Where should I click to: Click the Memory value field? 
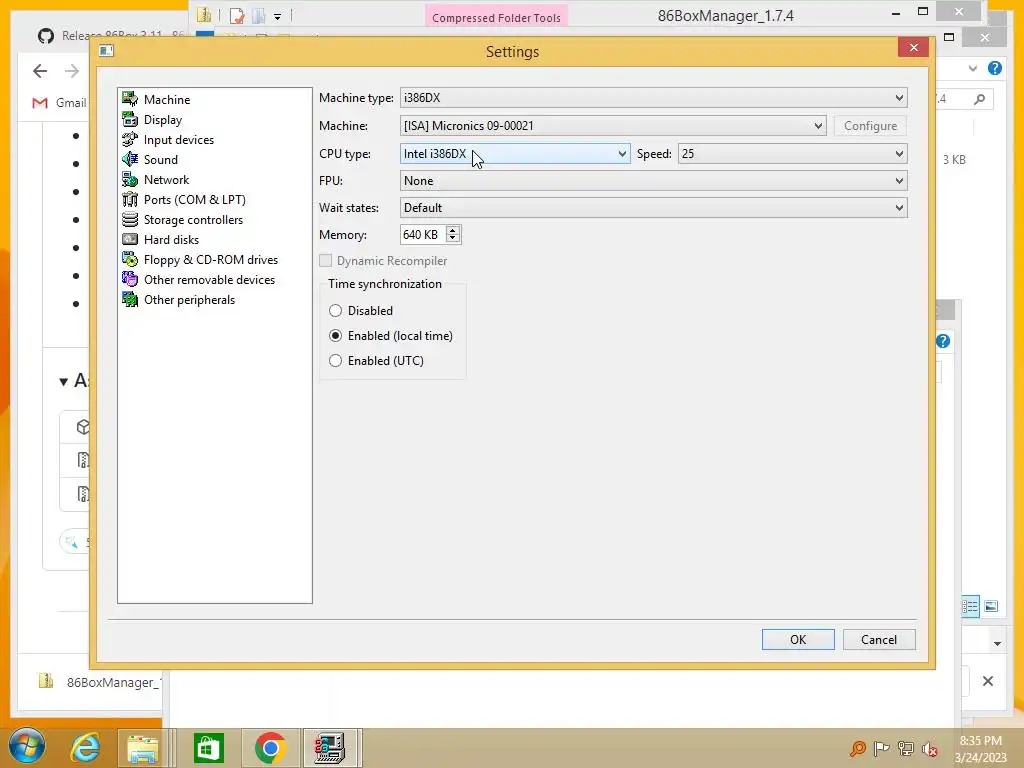(x=423, y=234)
